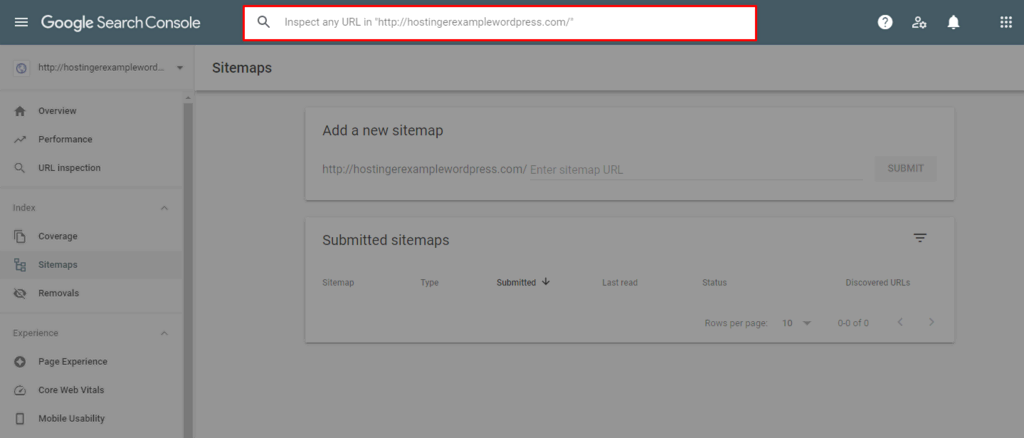1024x438 pixels.
Task: Click the Google Search Console logo
Action: point(121,23)
